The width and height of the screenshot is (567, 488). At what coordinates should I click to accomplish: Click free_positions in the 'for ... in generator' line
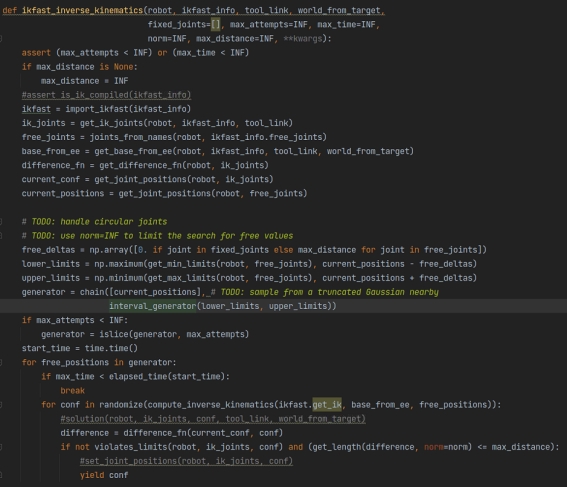pos(75,363)
